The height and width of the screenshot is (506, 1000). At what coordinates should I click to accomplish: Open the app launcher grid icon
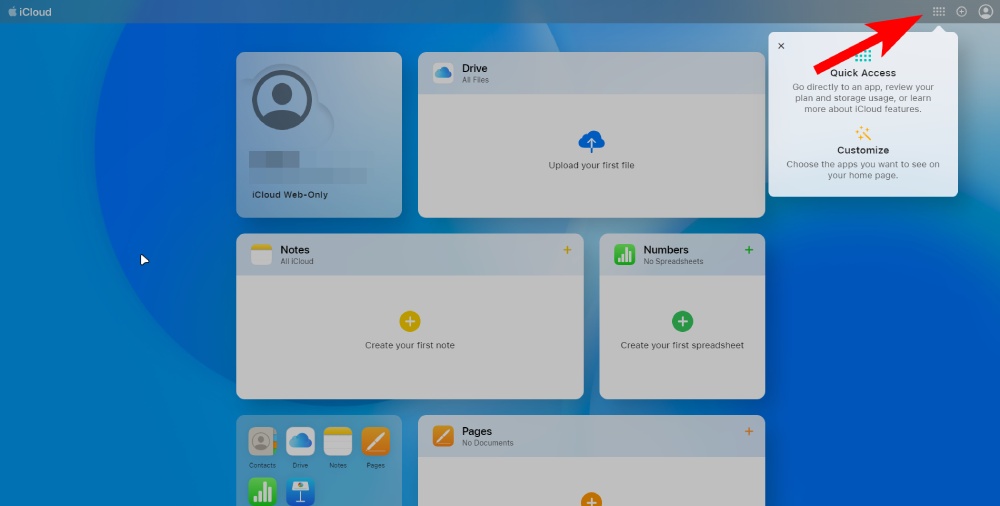coord(938,12)
